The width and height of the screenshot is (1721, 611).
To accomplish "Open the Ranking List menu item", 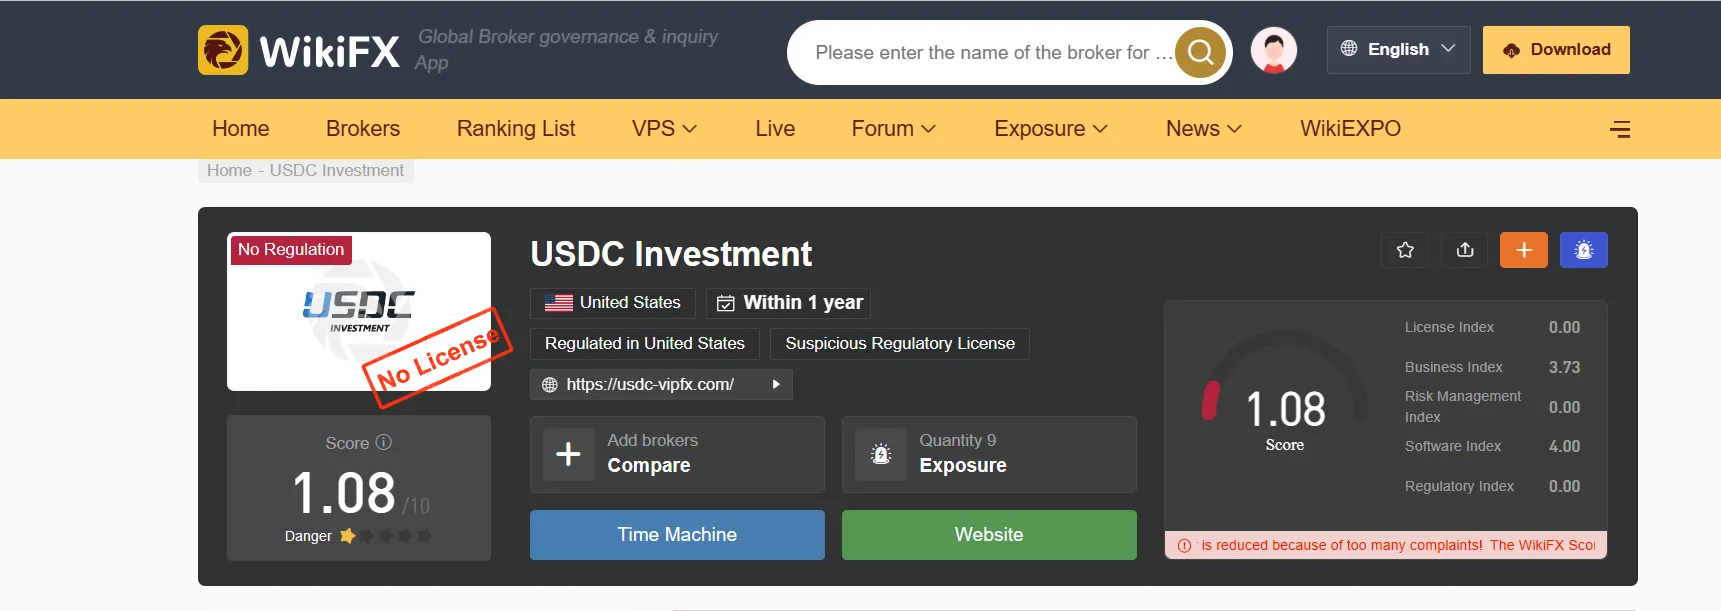I will pos(516,129).
